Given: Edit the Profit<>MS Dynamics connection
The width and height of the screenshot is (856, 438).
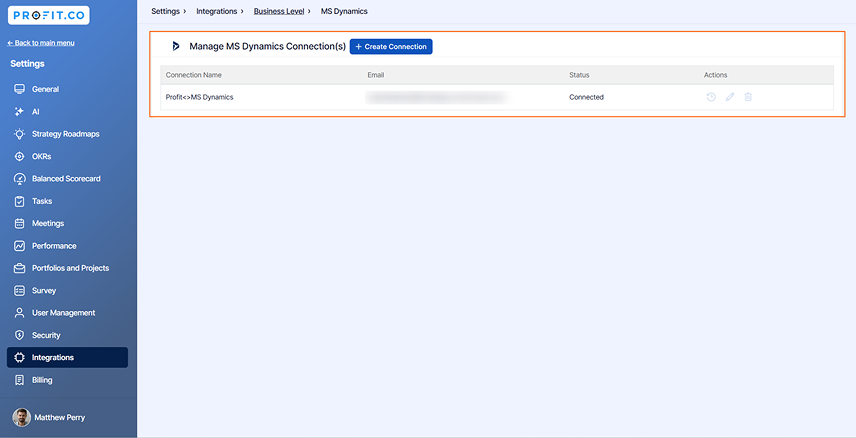Looking at the screenshot, I should (x=730, y=97).
